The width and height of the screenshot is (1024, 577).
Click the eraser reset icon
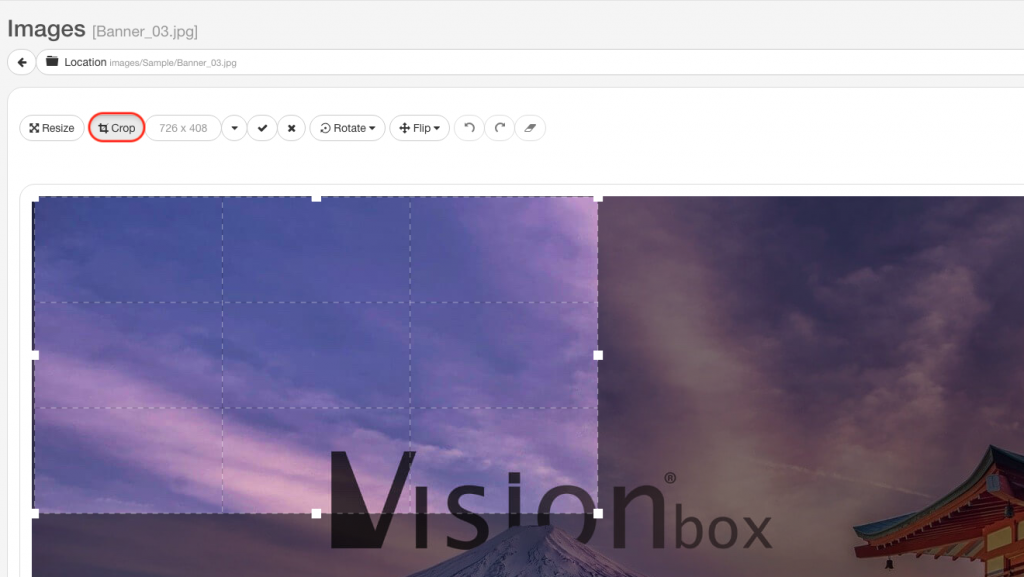tap(530, 128)
